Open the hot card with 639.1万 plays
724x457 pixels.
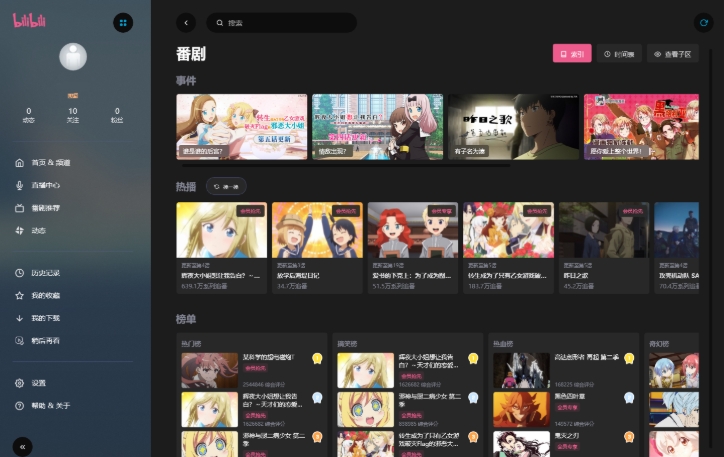coord(222,247)
